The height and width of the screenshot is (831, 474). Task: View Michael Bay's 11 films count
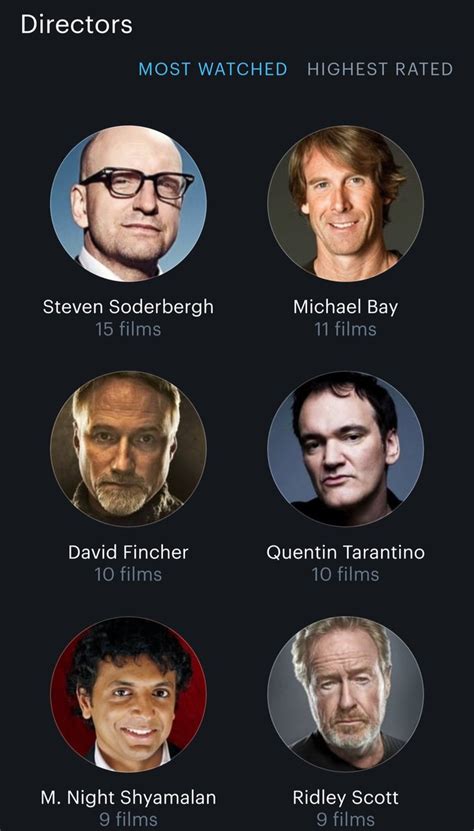pyautogui.click(x=345, y=329)
